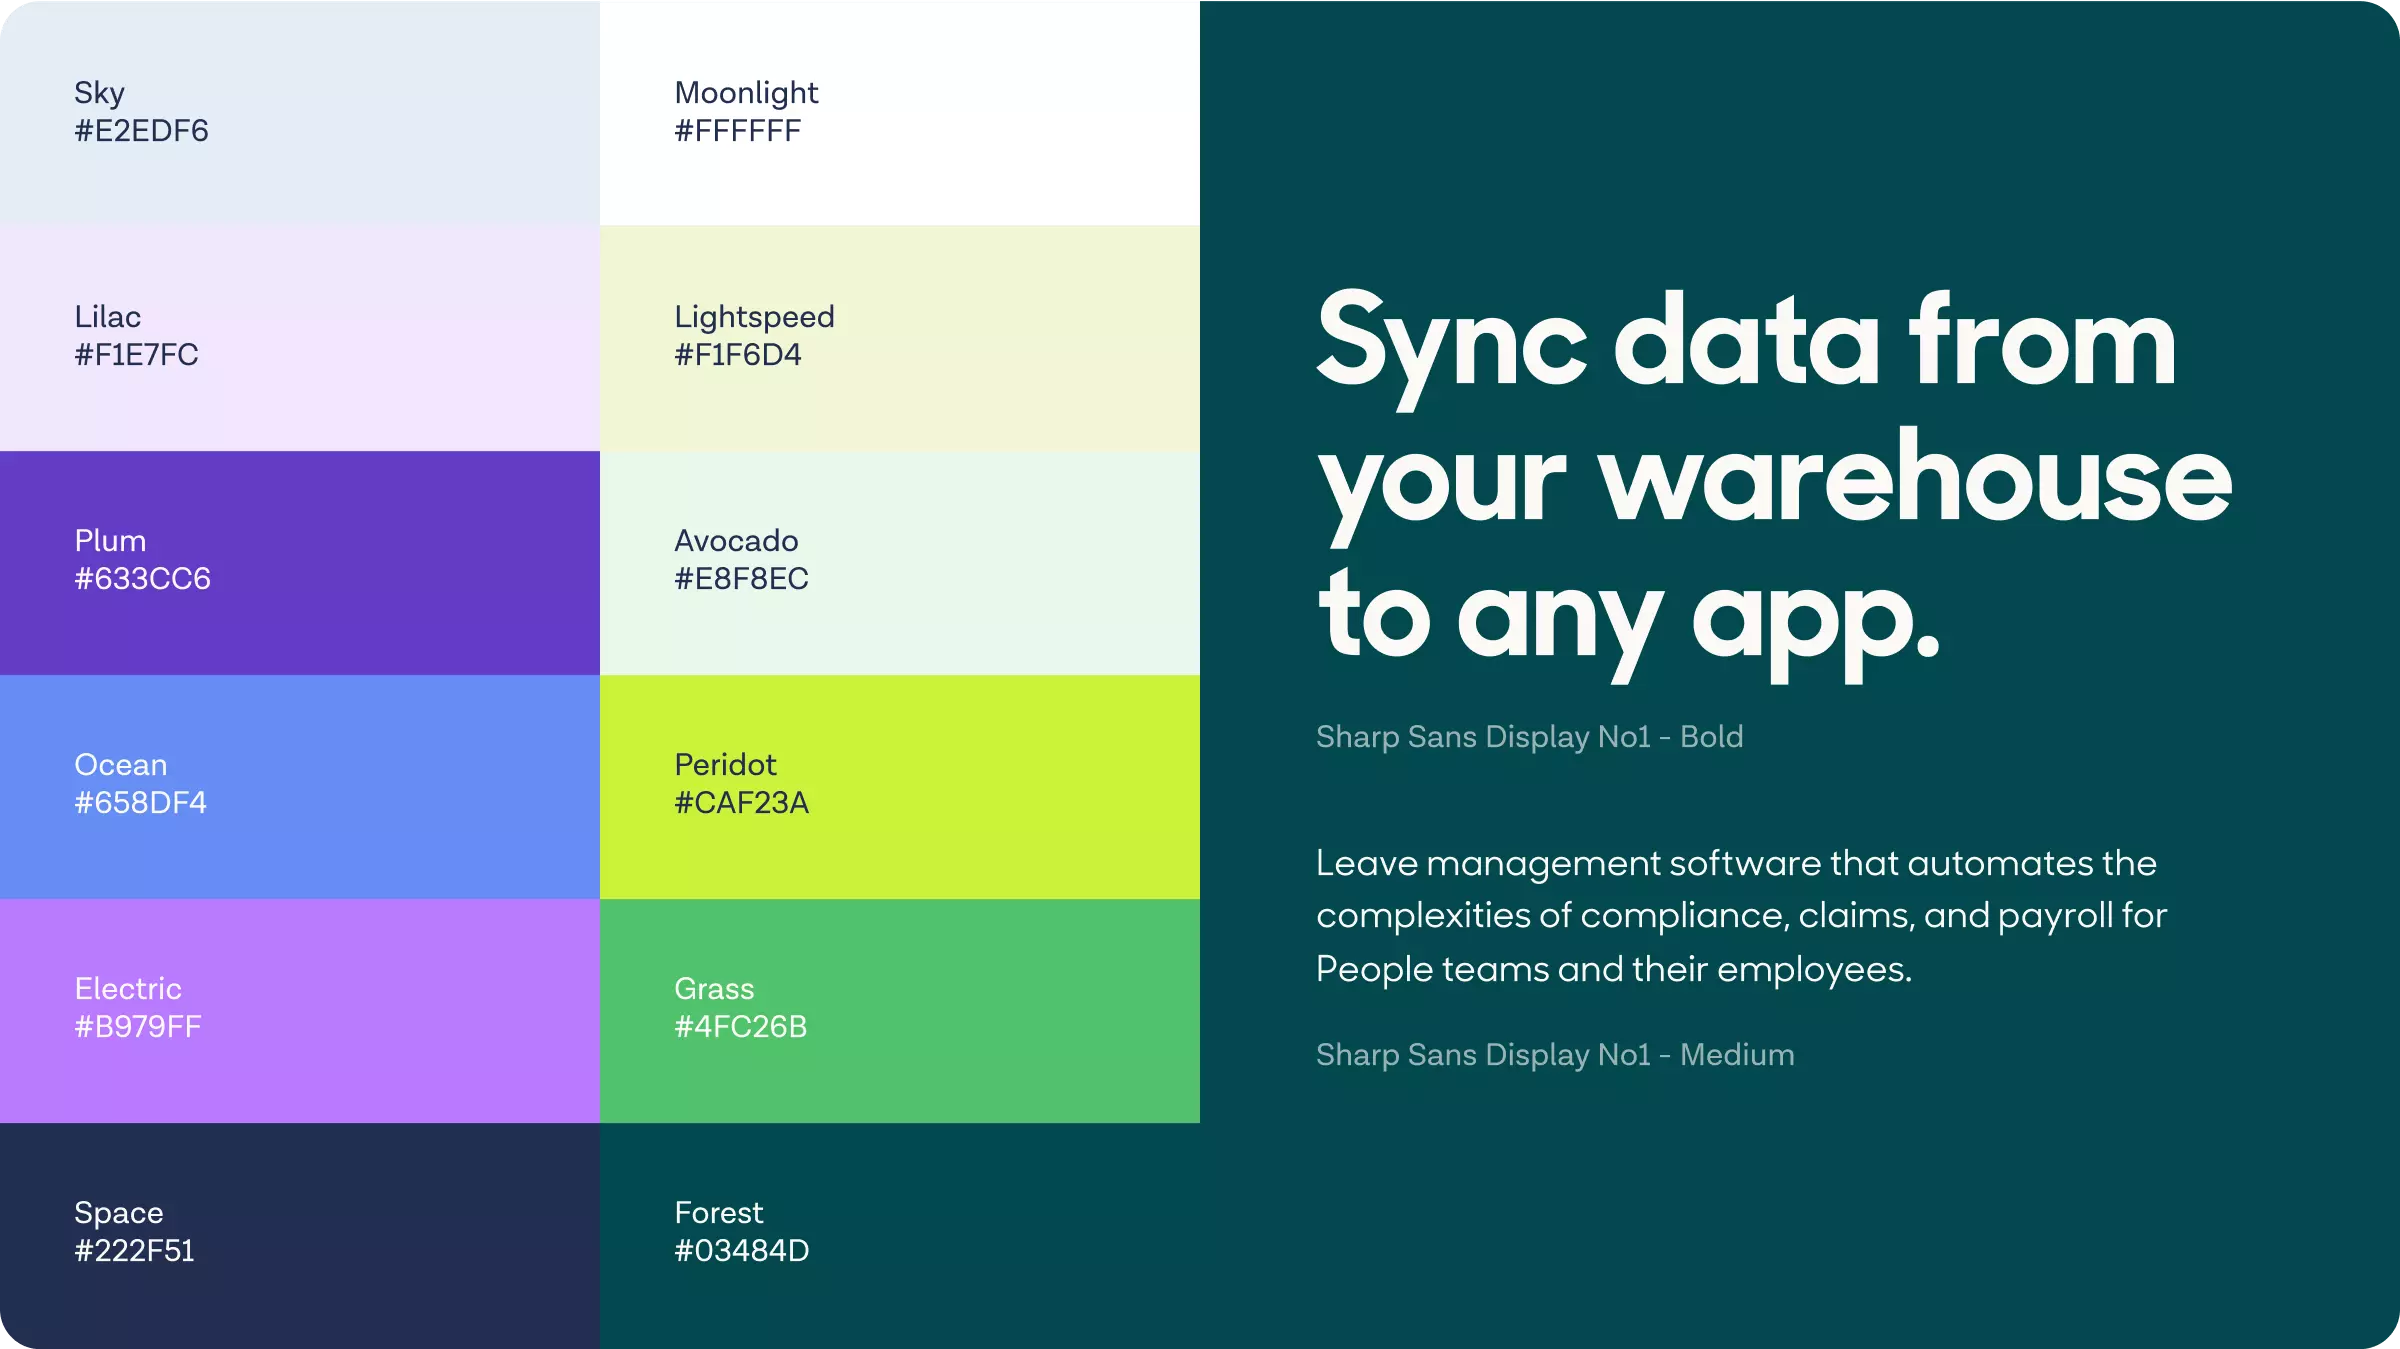Click 'Sharp Sans Display No1 - Medium' label
Viewport: 2400px width, 1349px height.
point(1555,1056)
